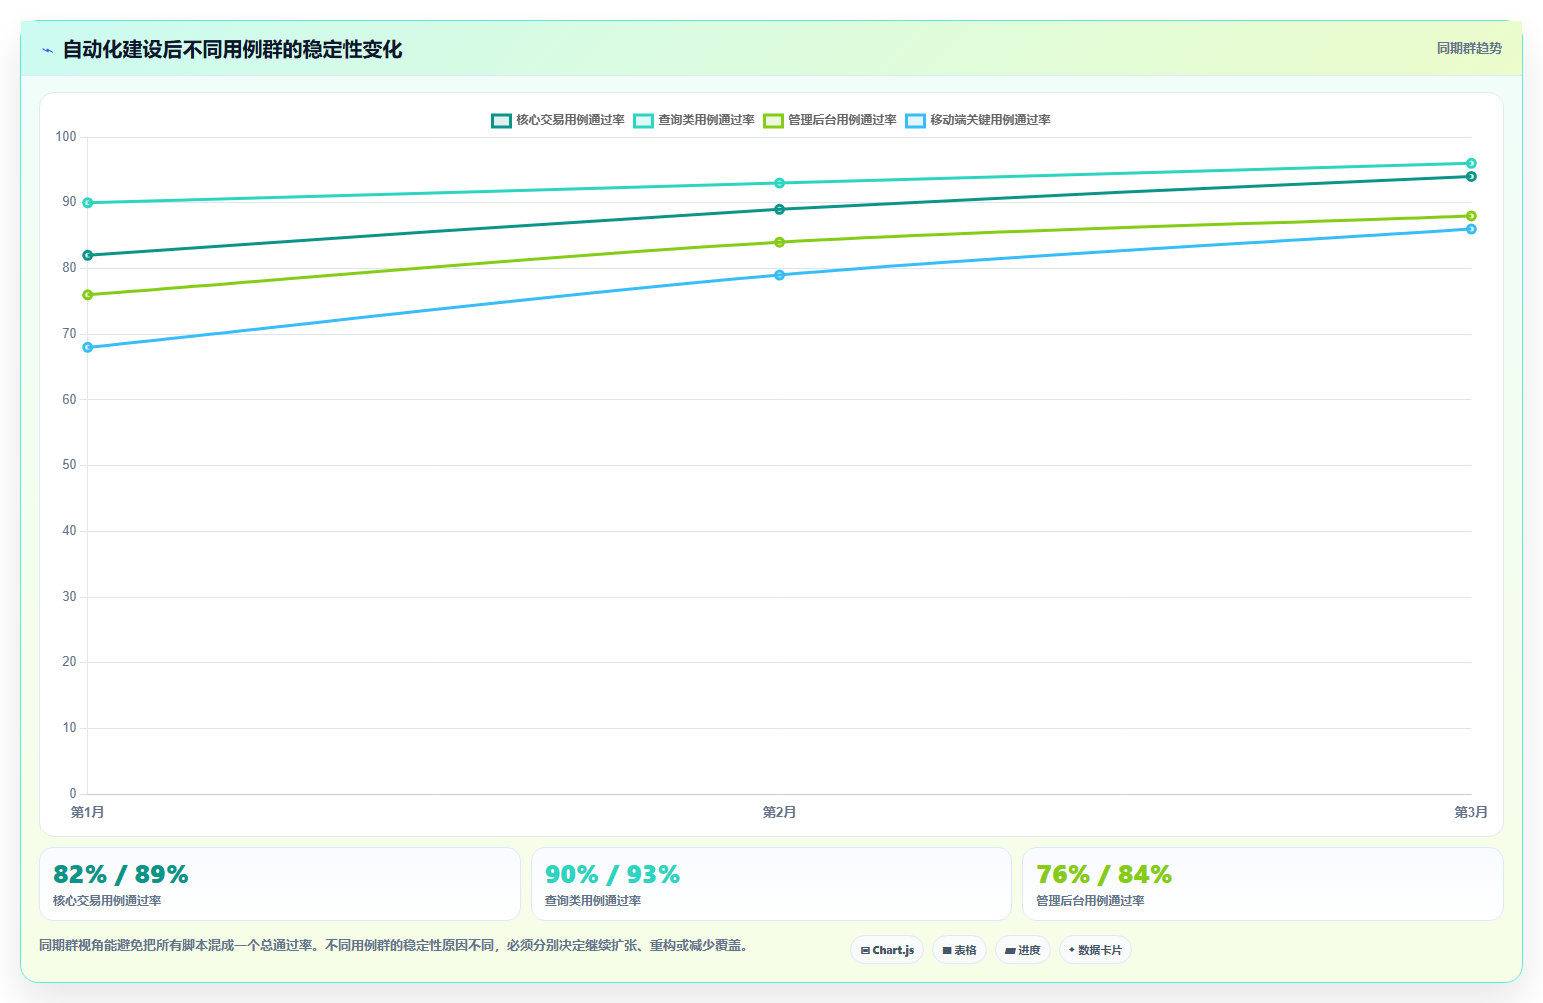Click the 数据卡片 chip
Screen dimensions: 1543x1003
point(1095,950)
